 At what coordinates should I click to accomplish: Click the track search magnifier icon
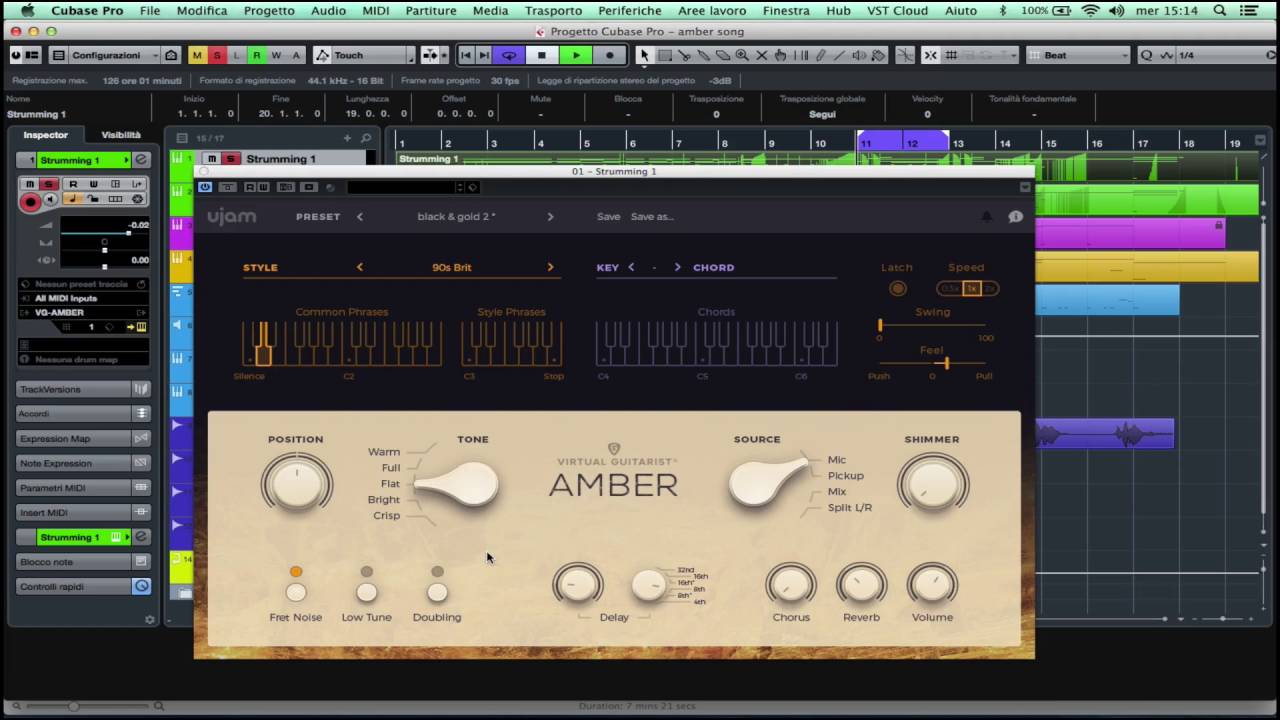[366, 138]
